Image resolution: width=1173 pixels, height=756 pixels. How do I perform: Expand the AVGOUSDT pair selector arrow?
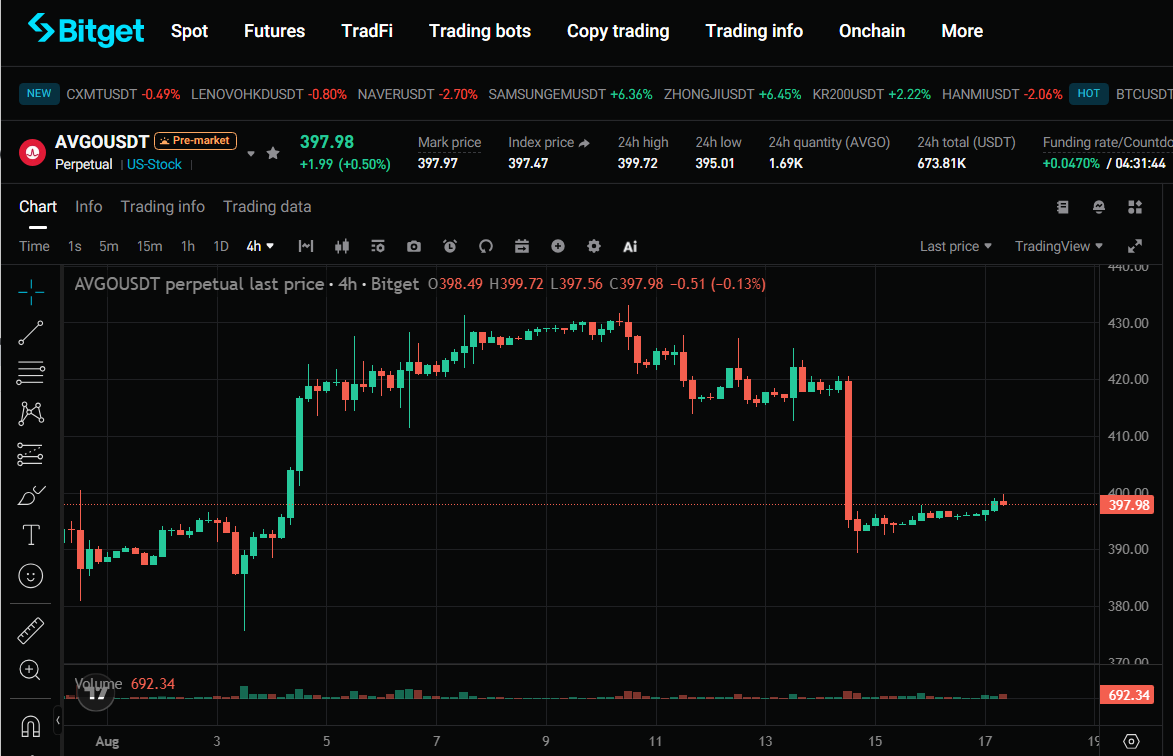[x=251, y=153]
